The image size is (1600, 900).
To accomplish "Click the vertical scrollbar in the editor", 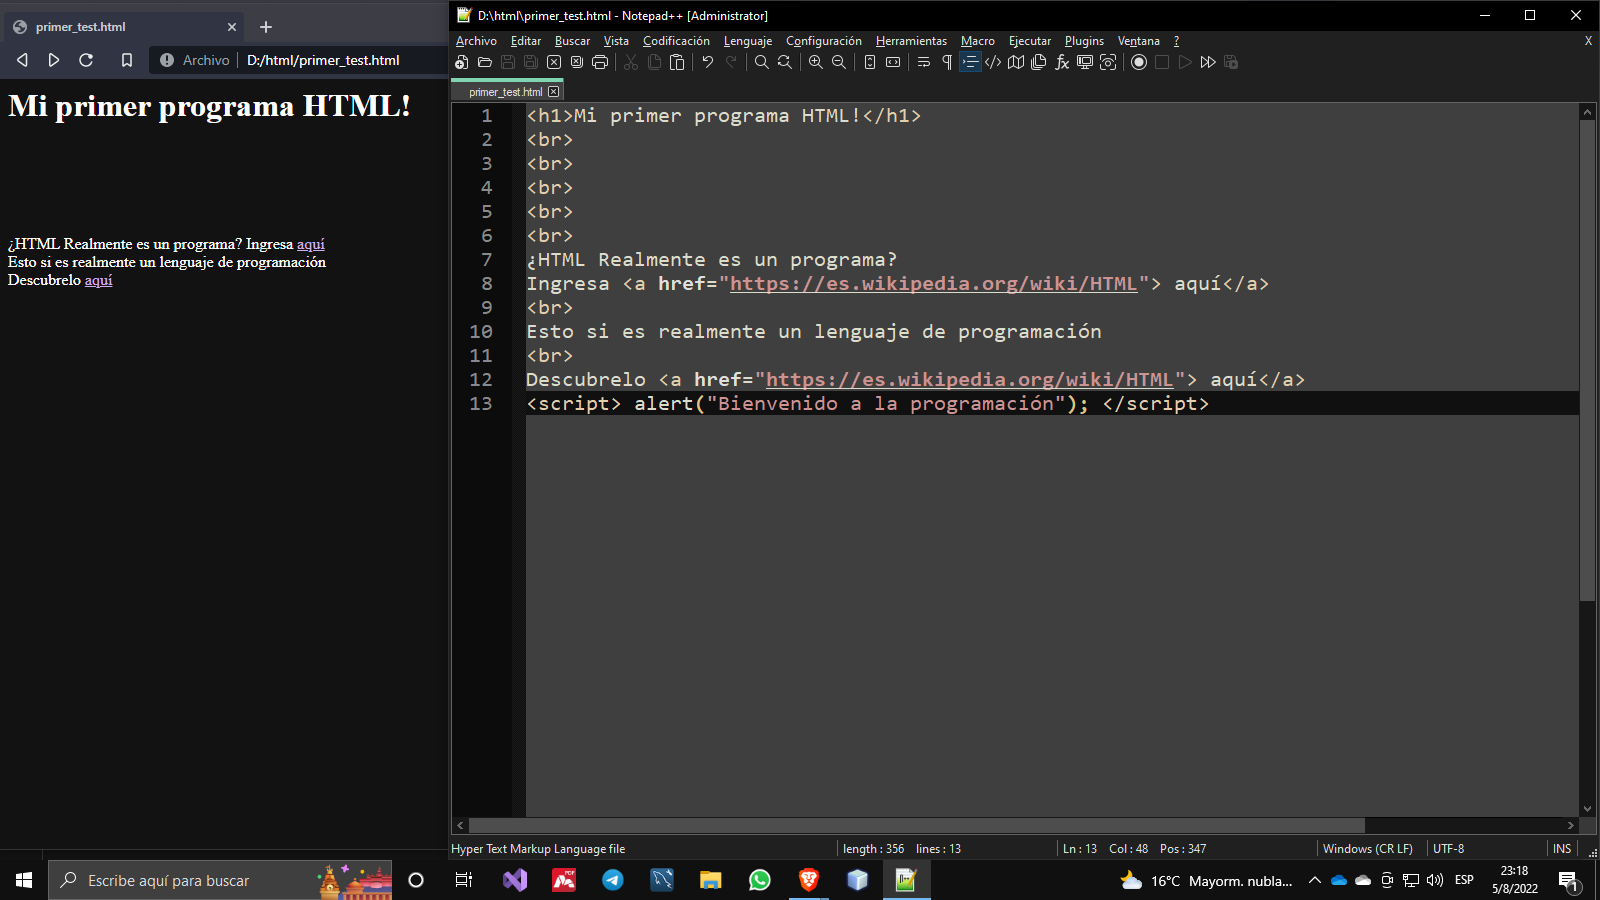I will (x=1587, y=360).
